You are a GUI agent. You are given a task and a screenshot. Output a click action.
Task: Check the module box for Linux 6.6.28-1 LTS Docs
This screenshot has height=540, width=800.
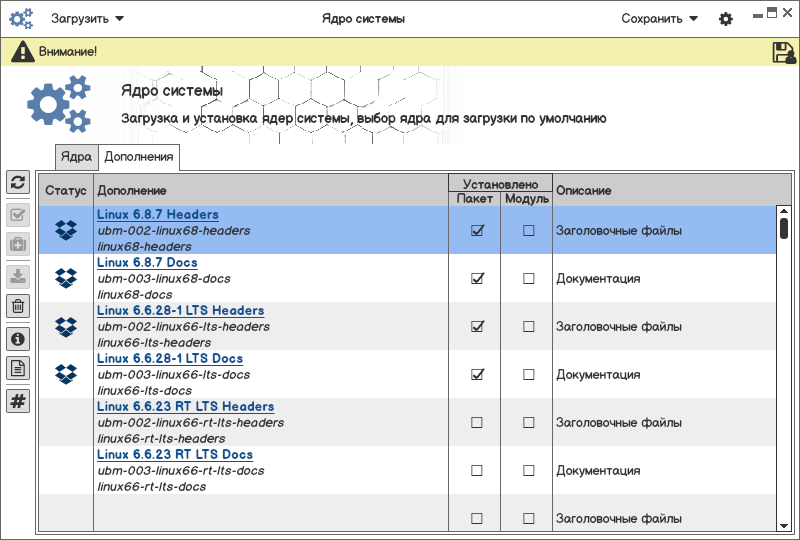(528, 375)
